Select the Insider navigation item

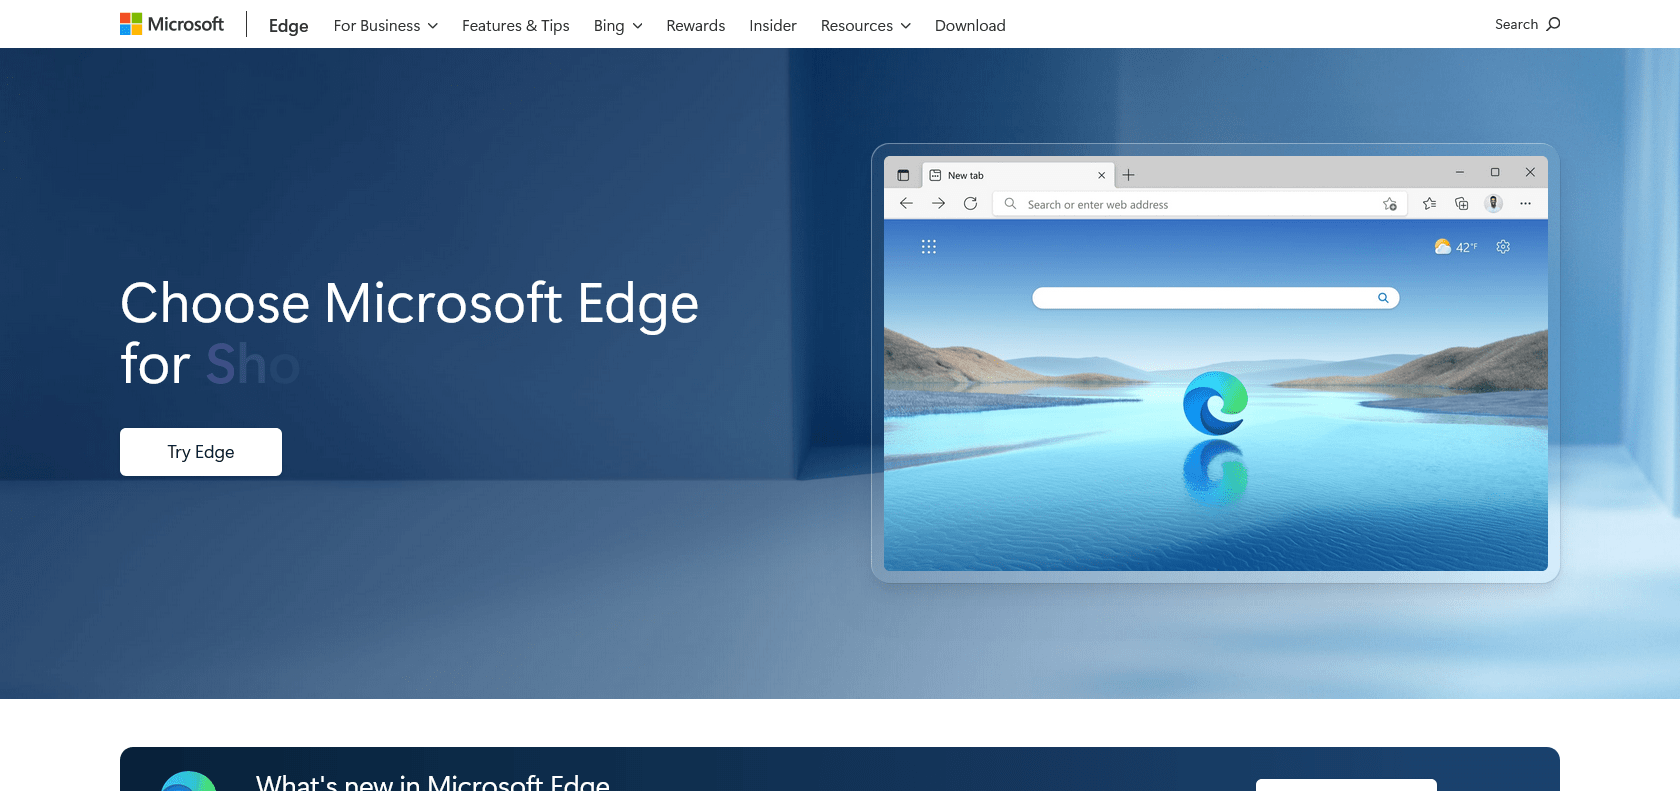click(x=773, y=25)
